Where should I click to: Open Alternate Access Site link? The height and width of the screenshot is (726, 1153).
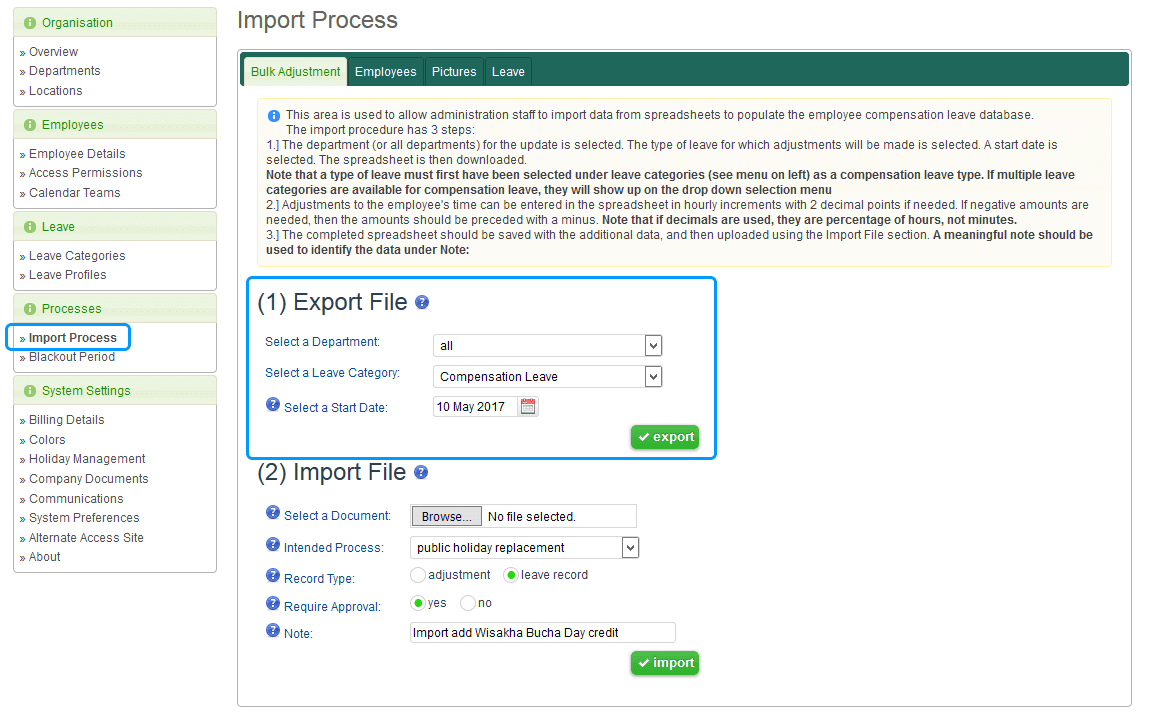click(x=86, y=538)
